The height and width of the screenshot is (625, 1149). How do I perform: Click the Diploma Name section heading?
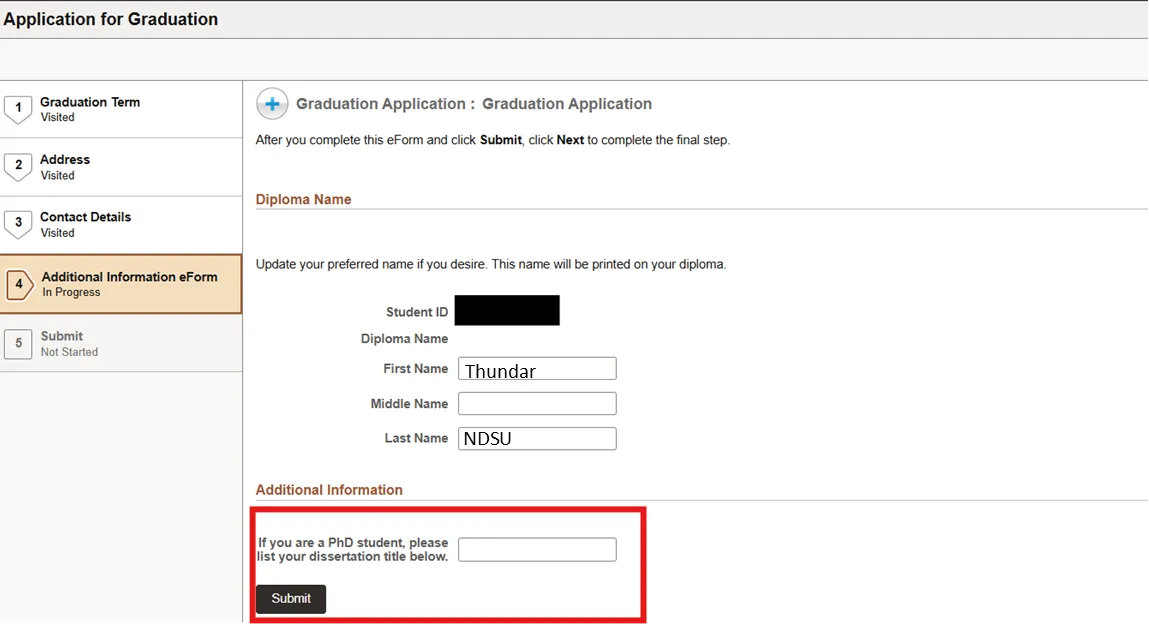[303, 199]
